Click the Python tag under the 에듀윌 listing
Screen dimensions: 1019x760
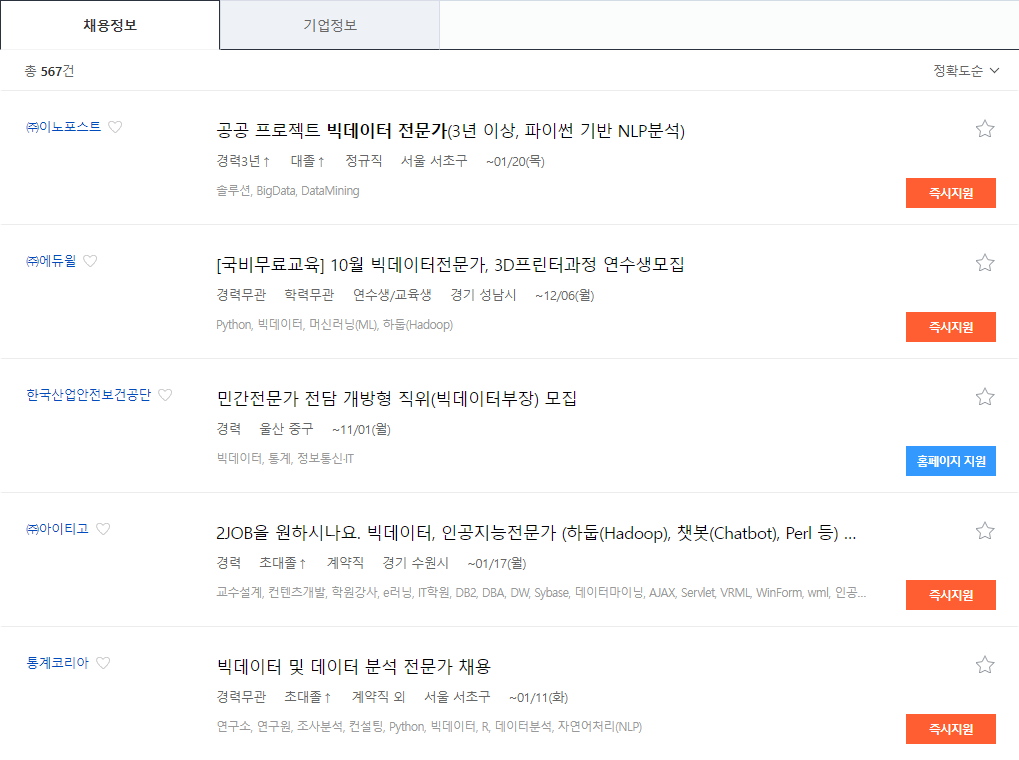pos(224,325)
